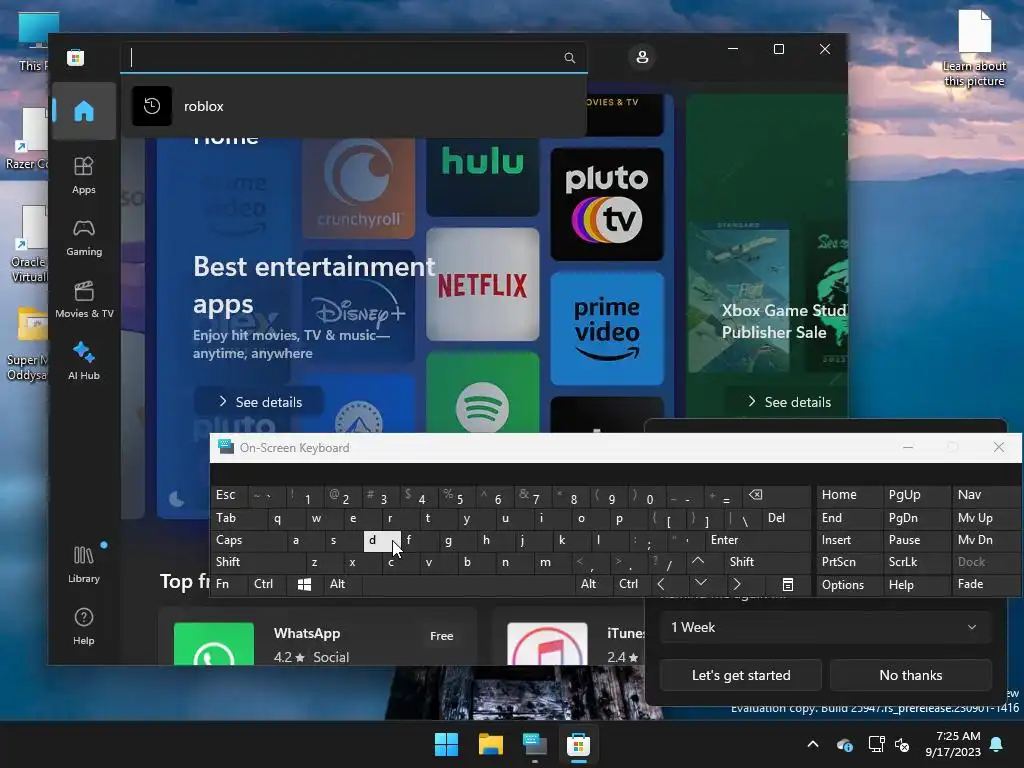Screen dimensions: 1024x768
Task: Show hidden icons chevron in system tray
Action: [813, 744]
